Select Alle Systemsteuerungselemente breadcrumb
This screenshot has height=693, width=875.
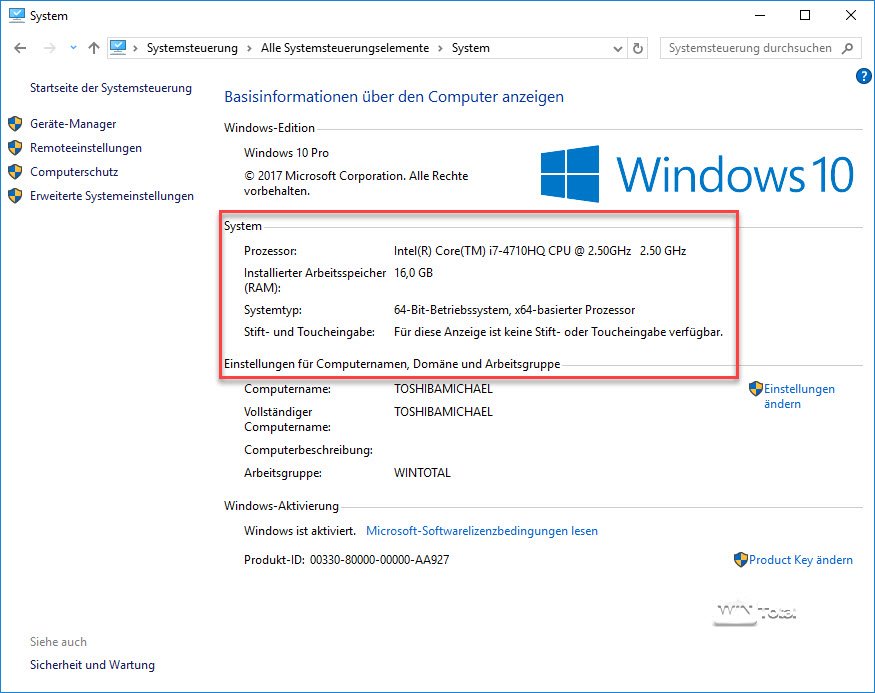pos(345,49)
